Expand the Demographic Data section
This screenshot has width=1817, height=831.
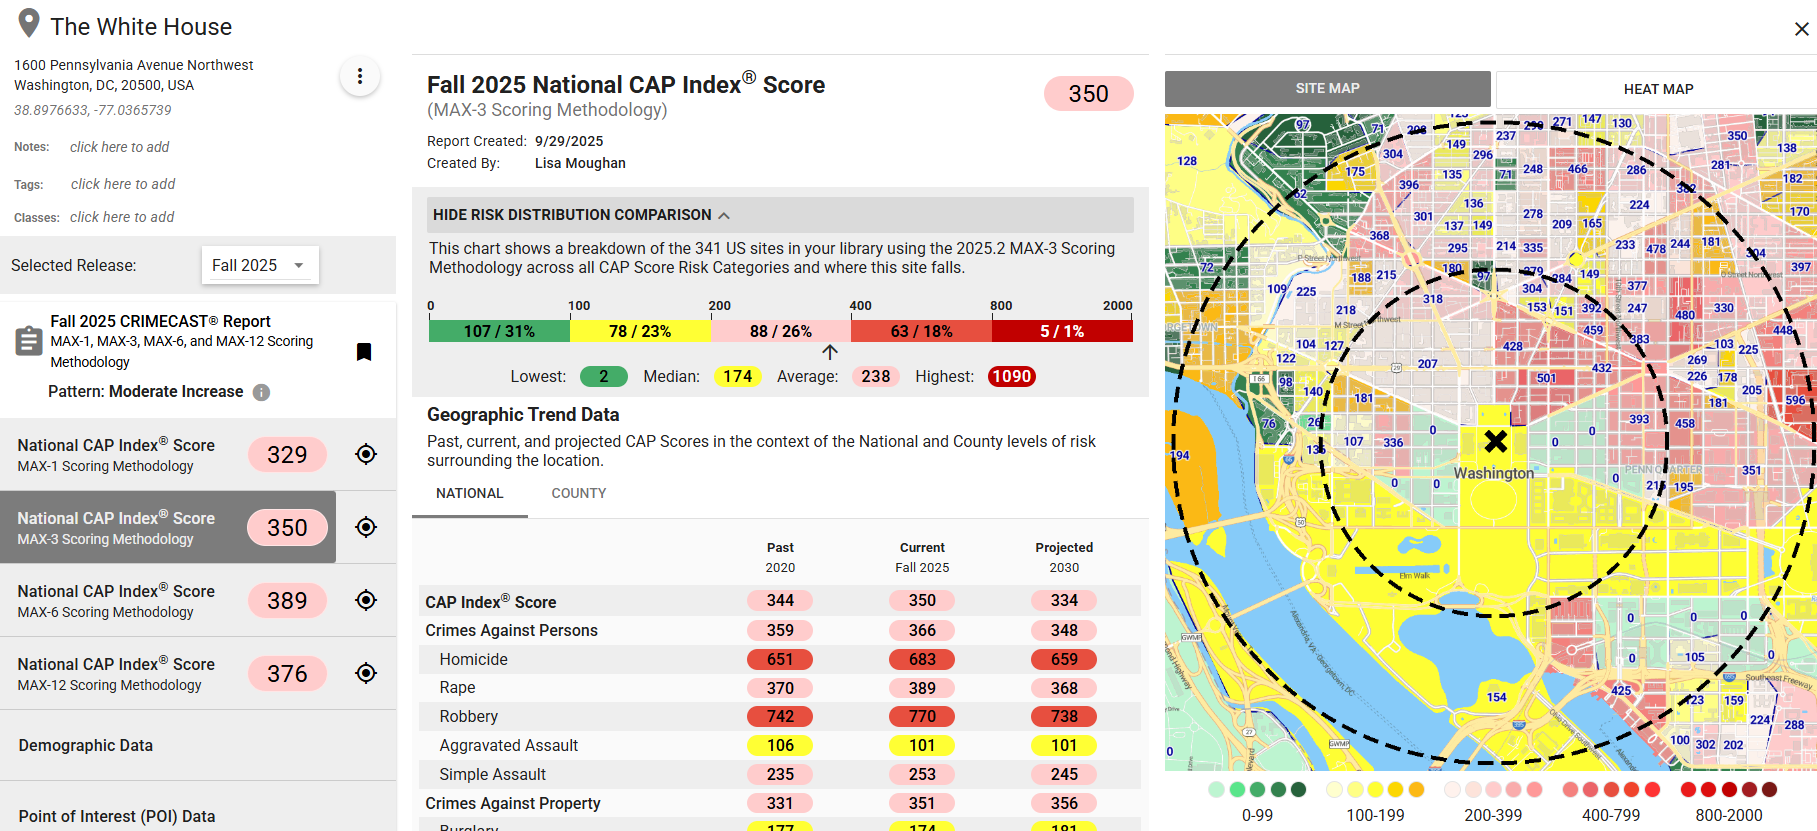pos(86,745)
